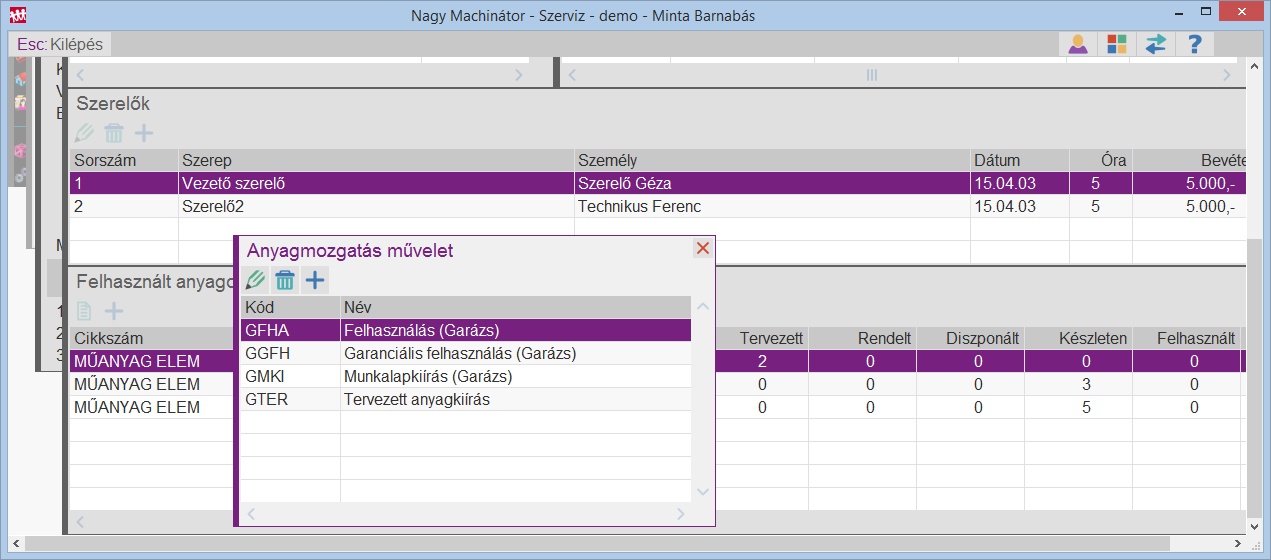Screen dimensions: 1271x560
Task: Select the Vezető szerelő row
Action: click(657, 183)
